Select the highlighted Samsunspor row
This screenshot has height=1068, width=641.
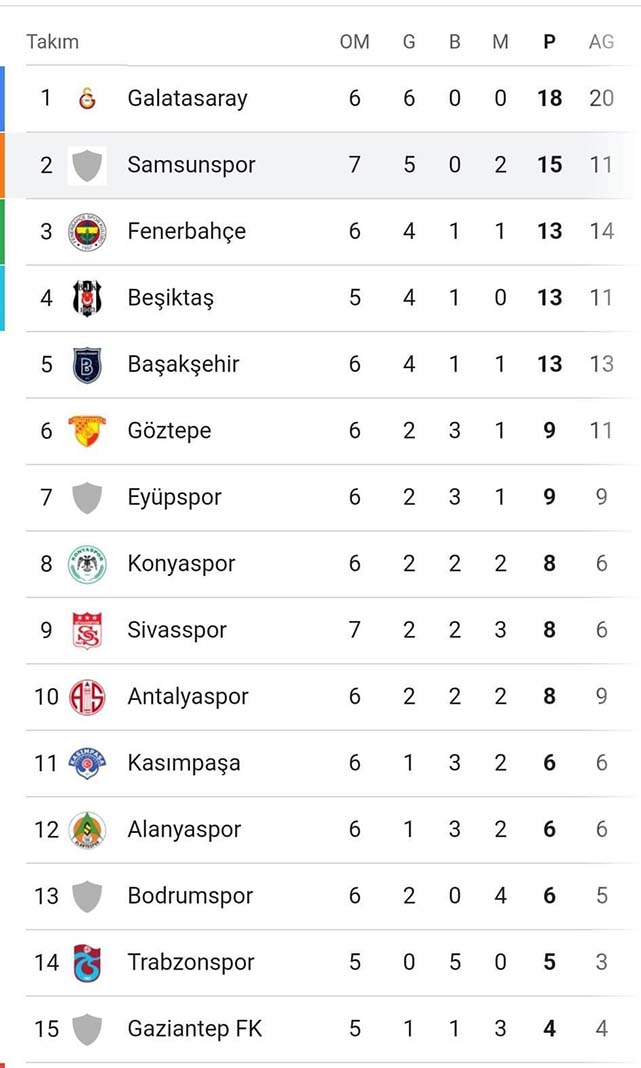[x=320, y=164]
